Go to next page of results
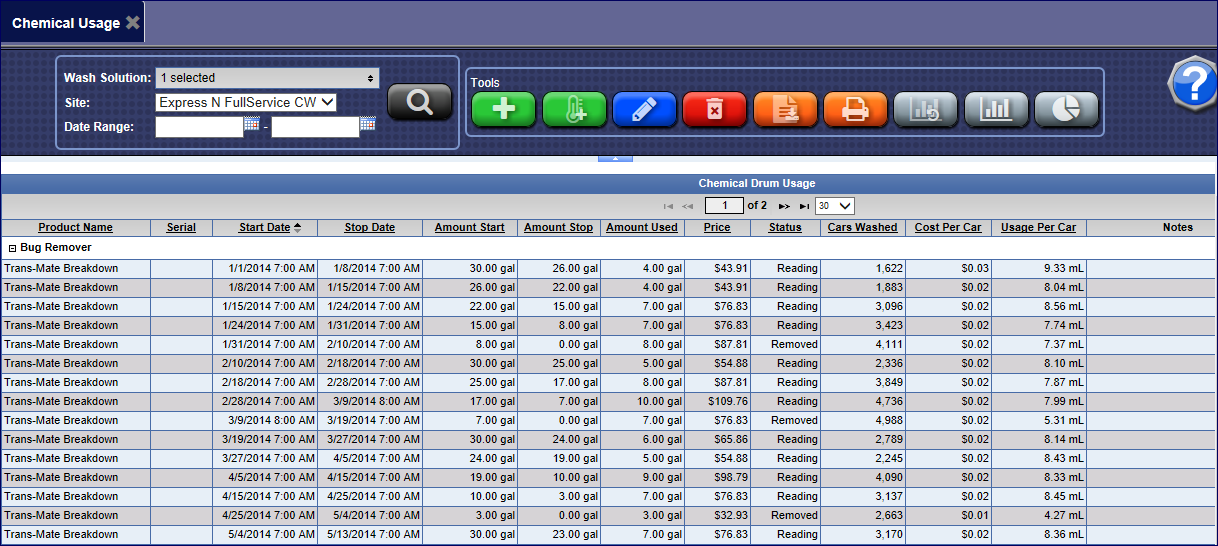This screenshot has height=546, width=1218. coord(785,206)
